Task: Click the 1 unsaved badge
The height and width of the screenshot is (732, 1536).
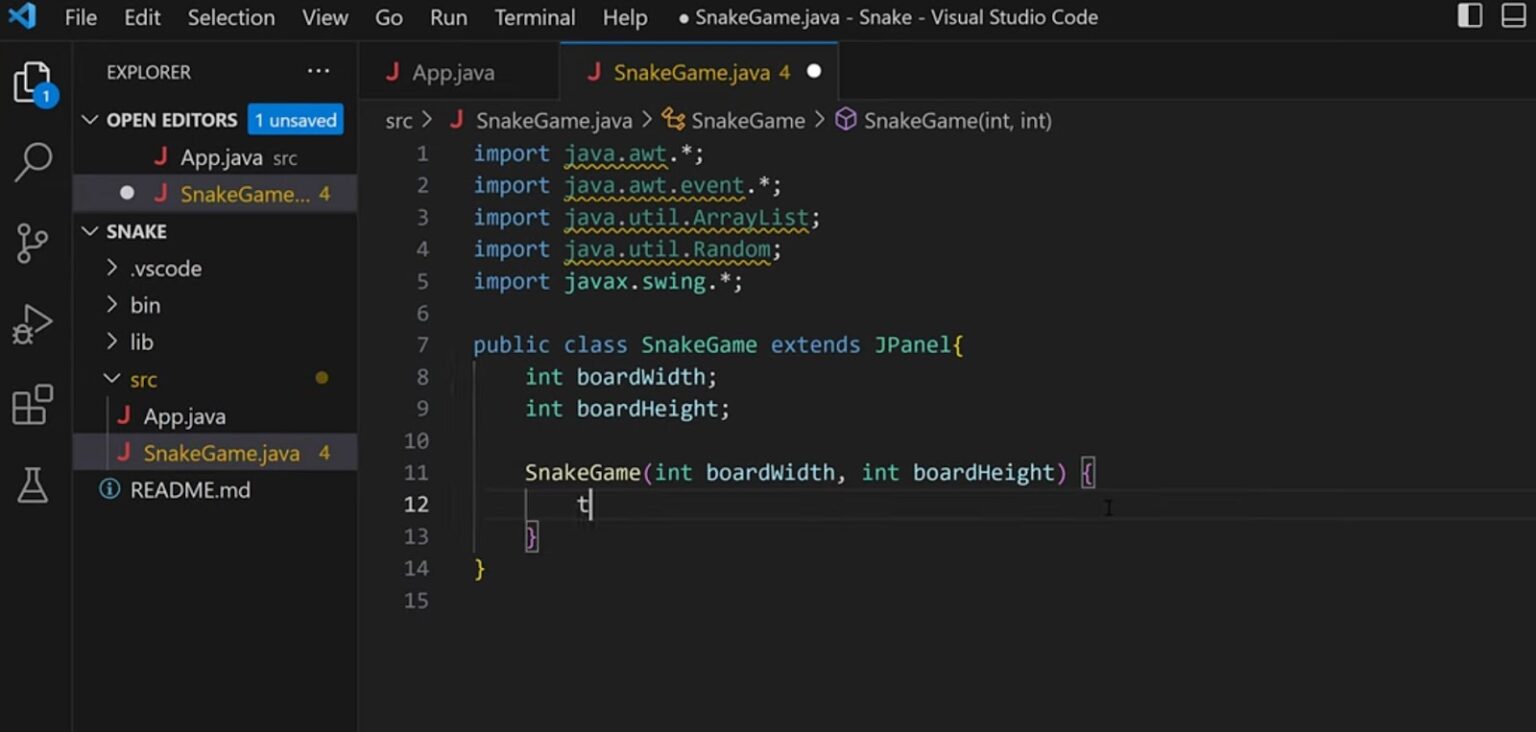Action: [x=295, y=120]
